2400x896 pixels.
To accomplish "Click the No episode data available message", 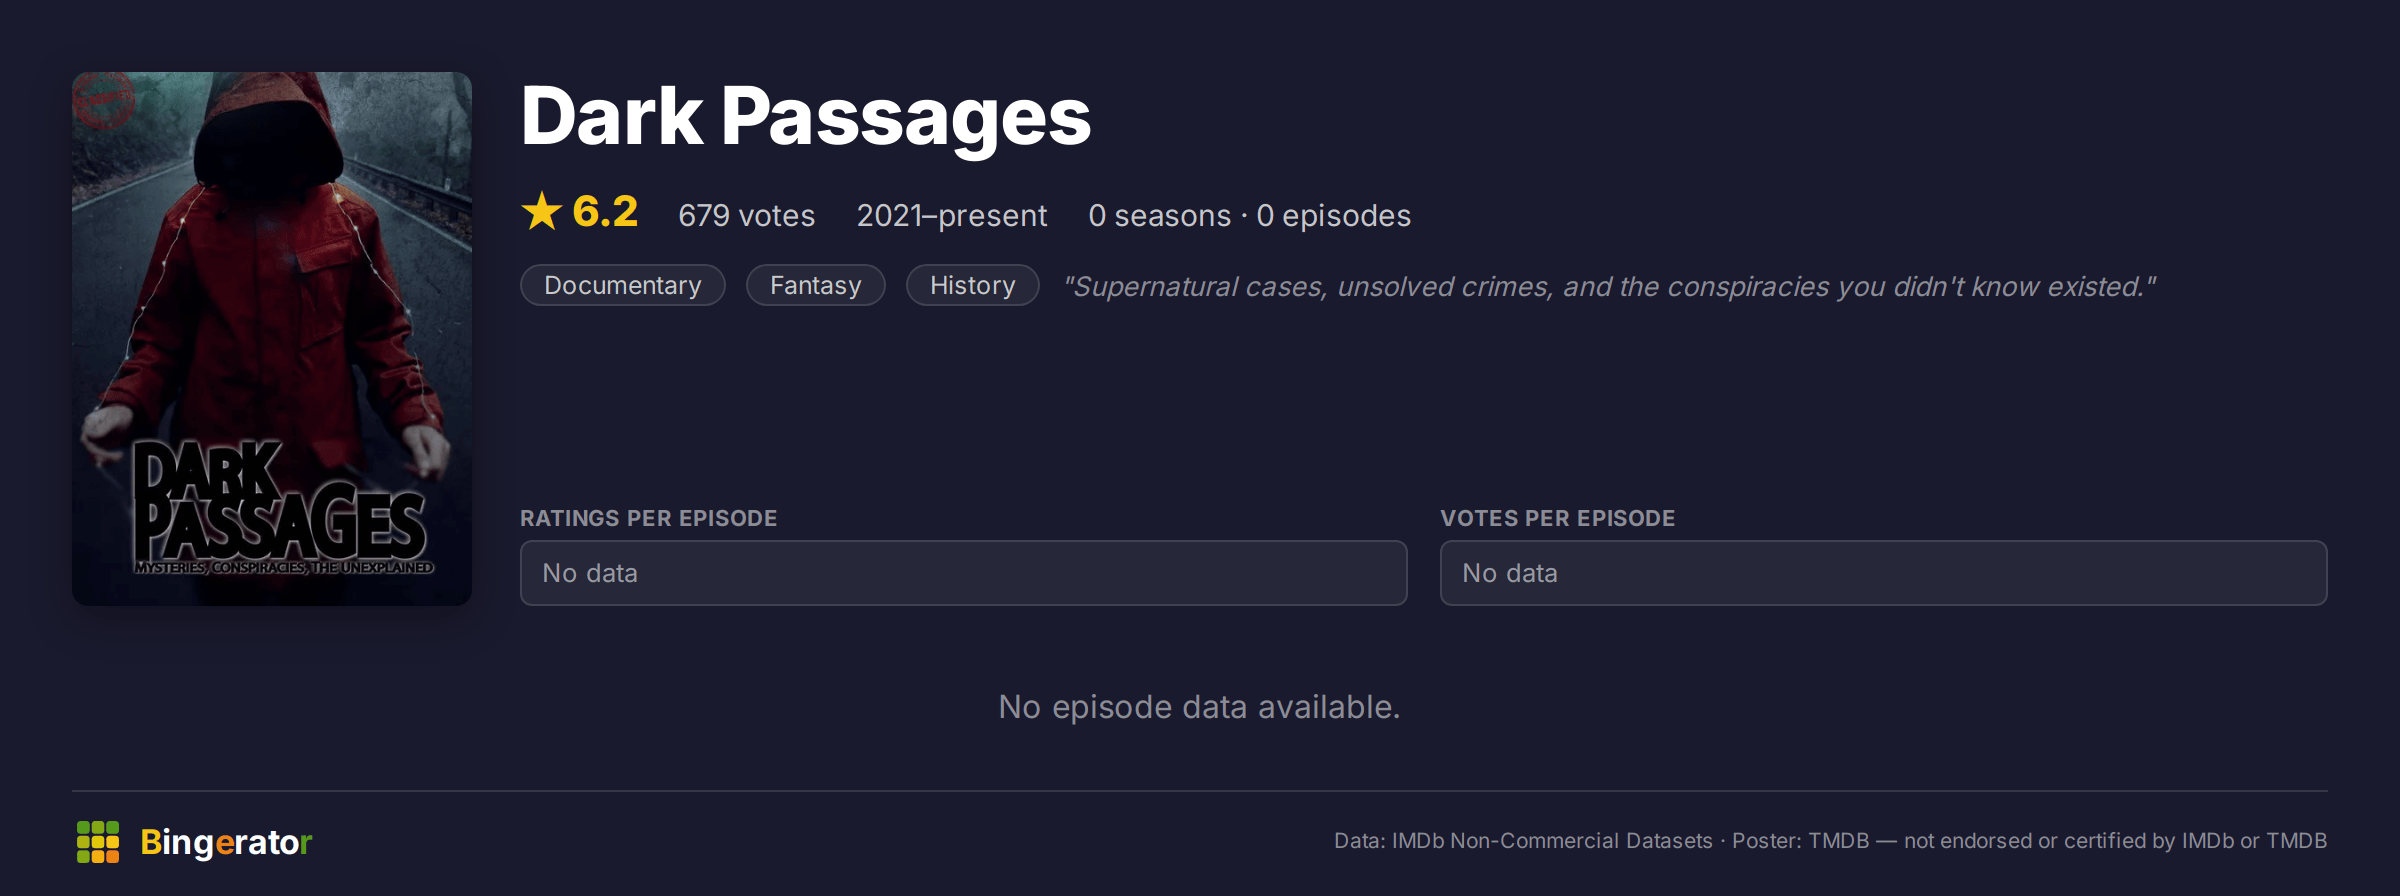I will click(x=1200, y=707).
